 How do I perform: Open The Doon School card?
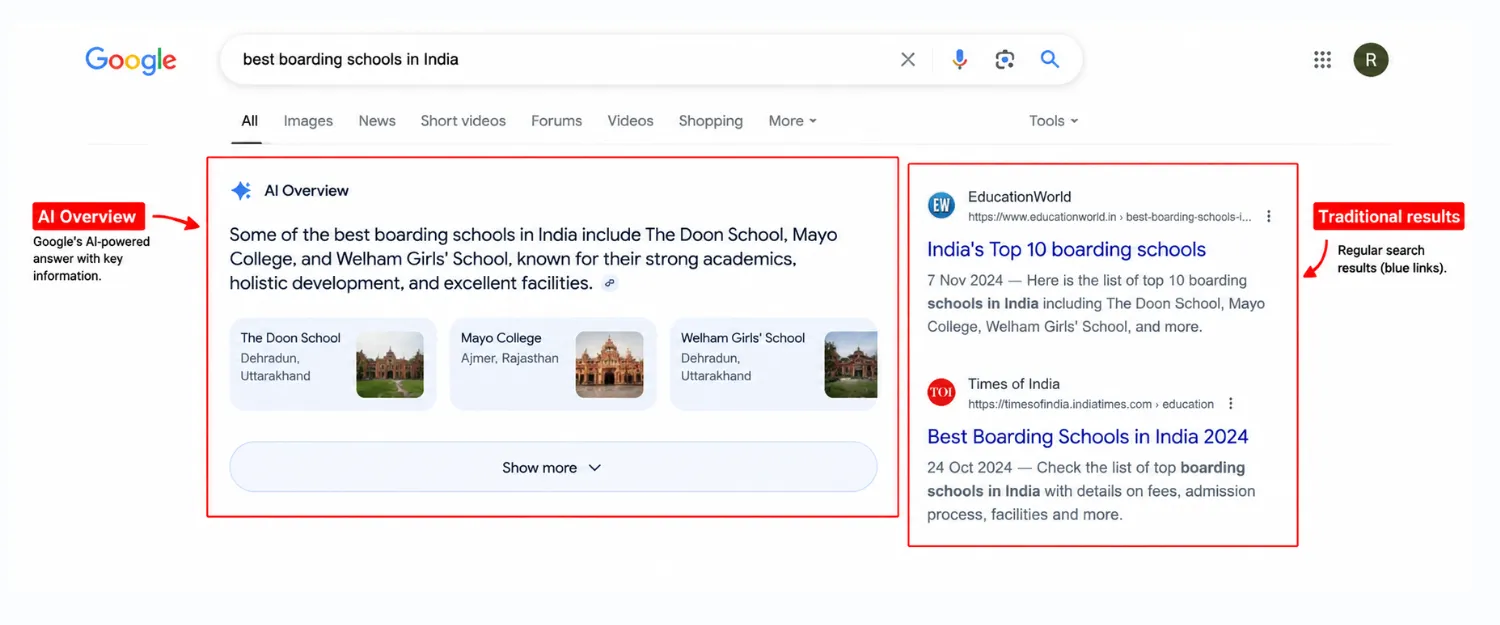(x=333, y=364)
